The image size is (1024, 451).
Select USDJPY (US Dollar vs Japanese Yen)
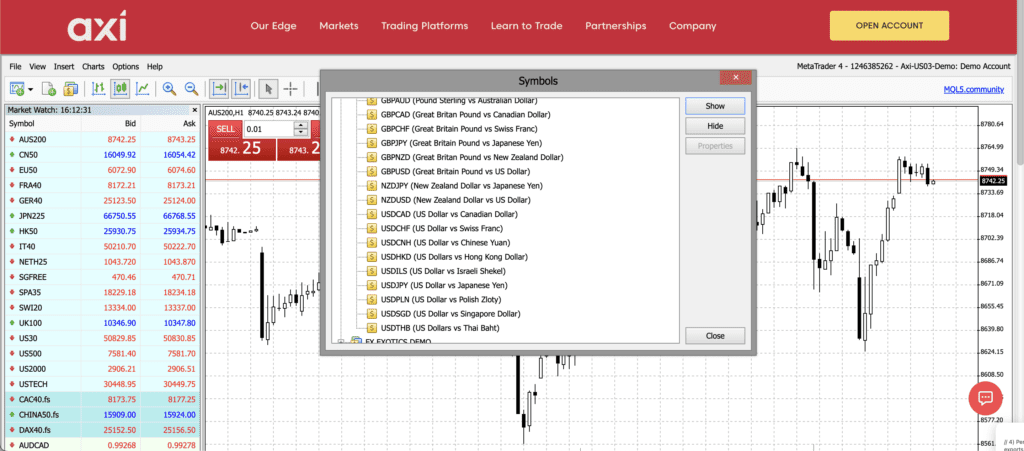(x=444, y=285)
